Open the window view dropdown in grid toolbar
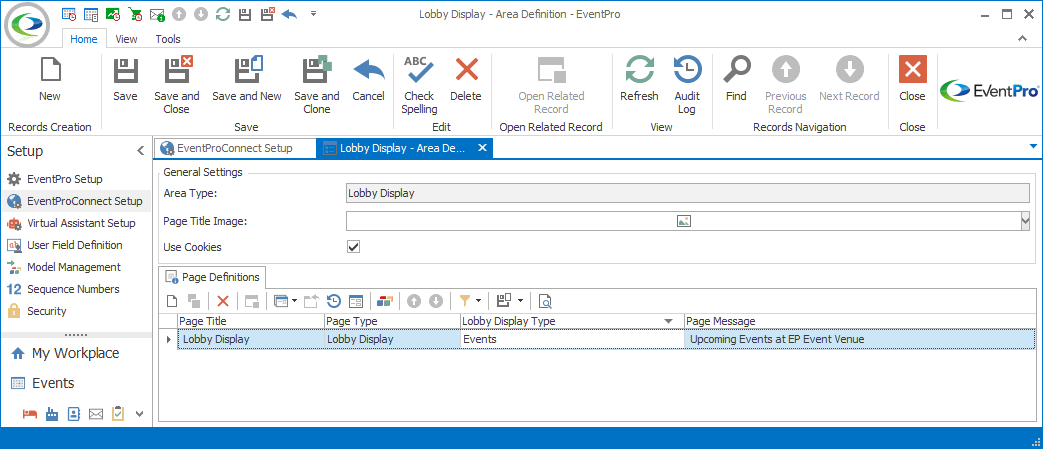 point(295,301)
